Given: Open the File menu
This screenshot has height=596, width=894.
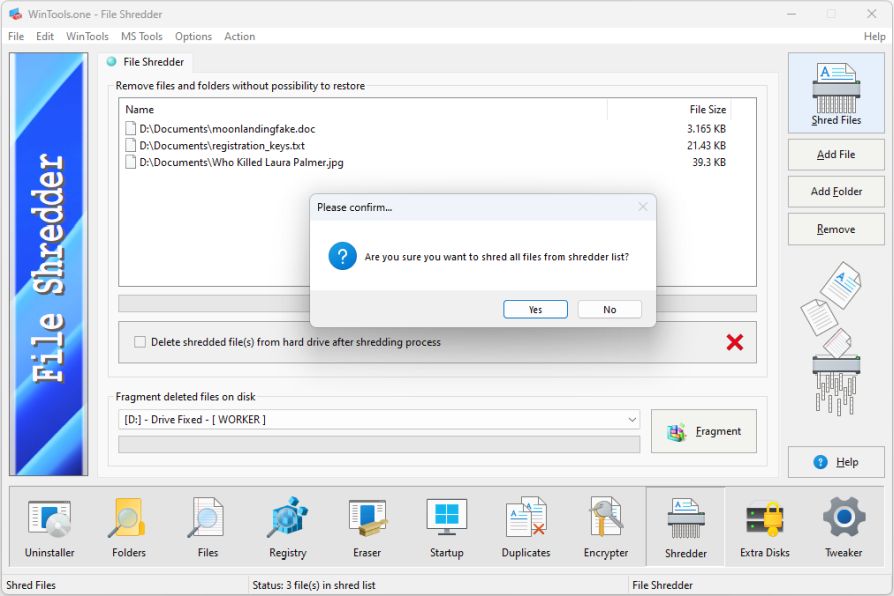Looking at the screenshot, I should coord(16,36).
